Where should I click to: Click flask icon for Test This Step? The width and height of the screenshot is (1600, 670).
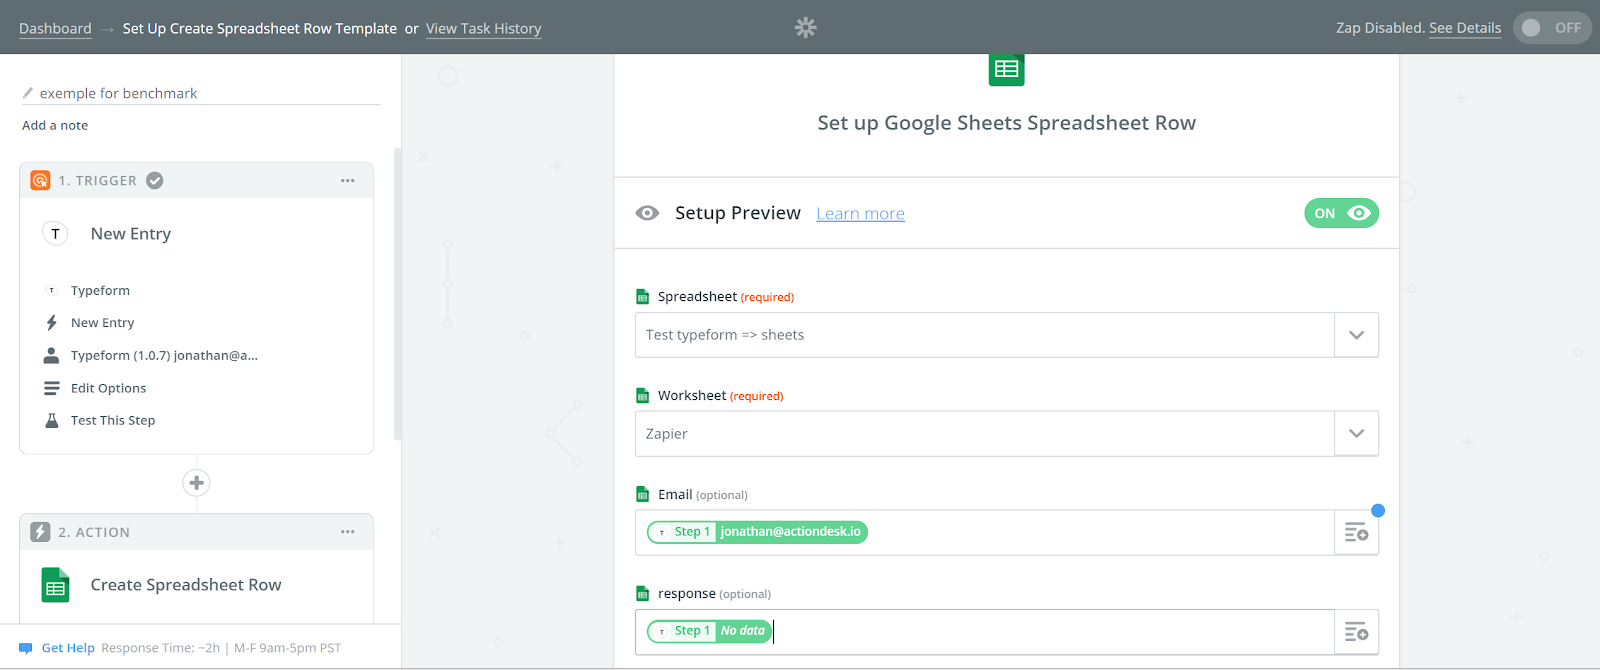[x=51, y=421]
